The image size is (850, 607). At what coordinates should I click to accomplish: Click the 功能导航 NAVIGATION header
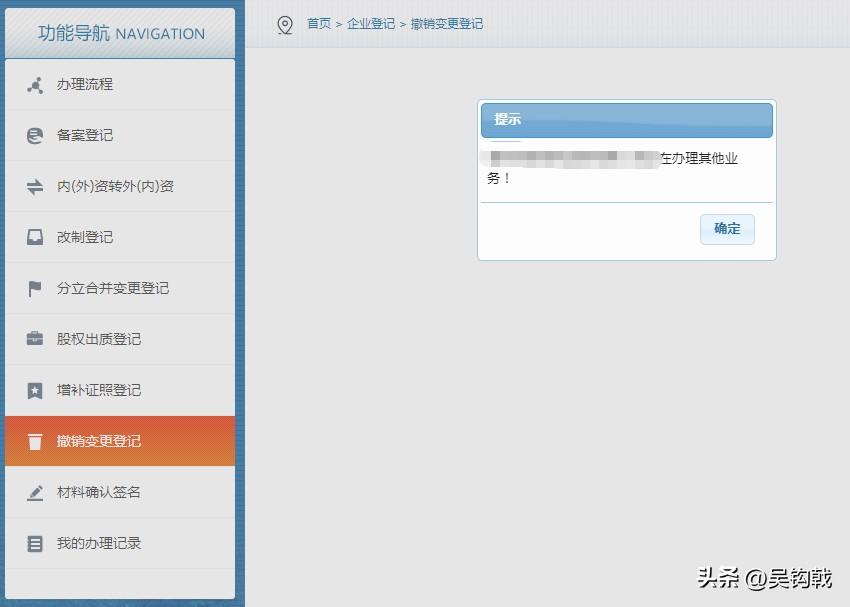[120, 33]
